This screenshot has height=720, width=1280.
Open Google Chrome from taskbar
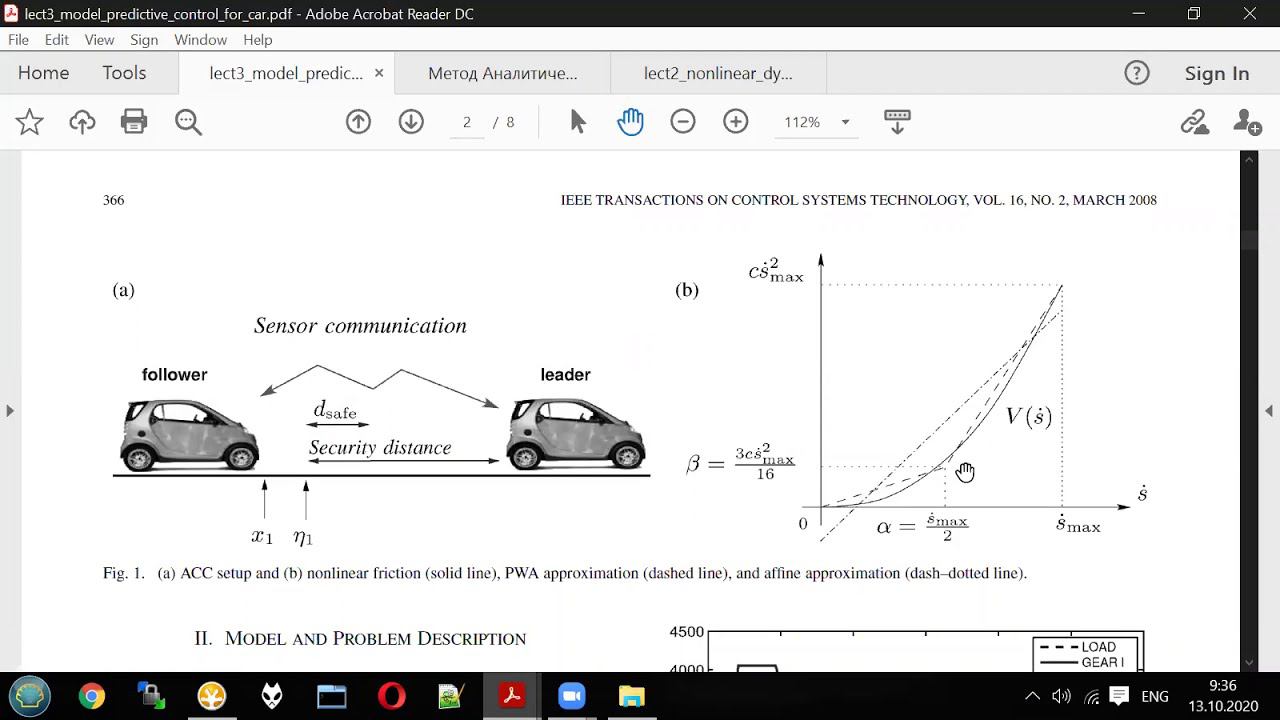[92, 696]
